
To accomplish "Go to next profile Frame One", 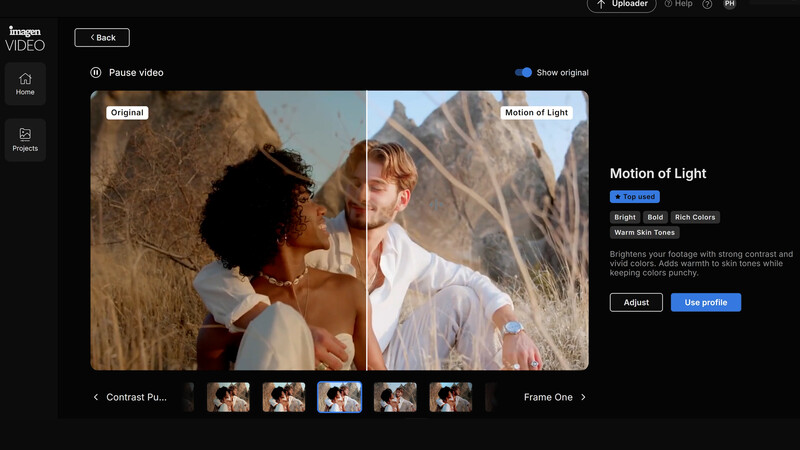I will [x=555, y=397].
